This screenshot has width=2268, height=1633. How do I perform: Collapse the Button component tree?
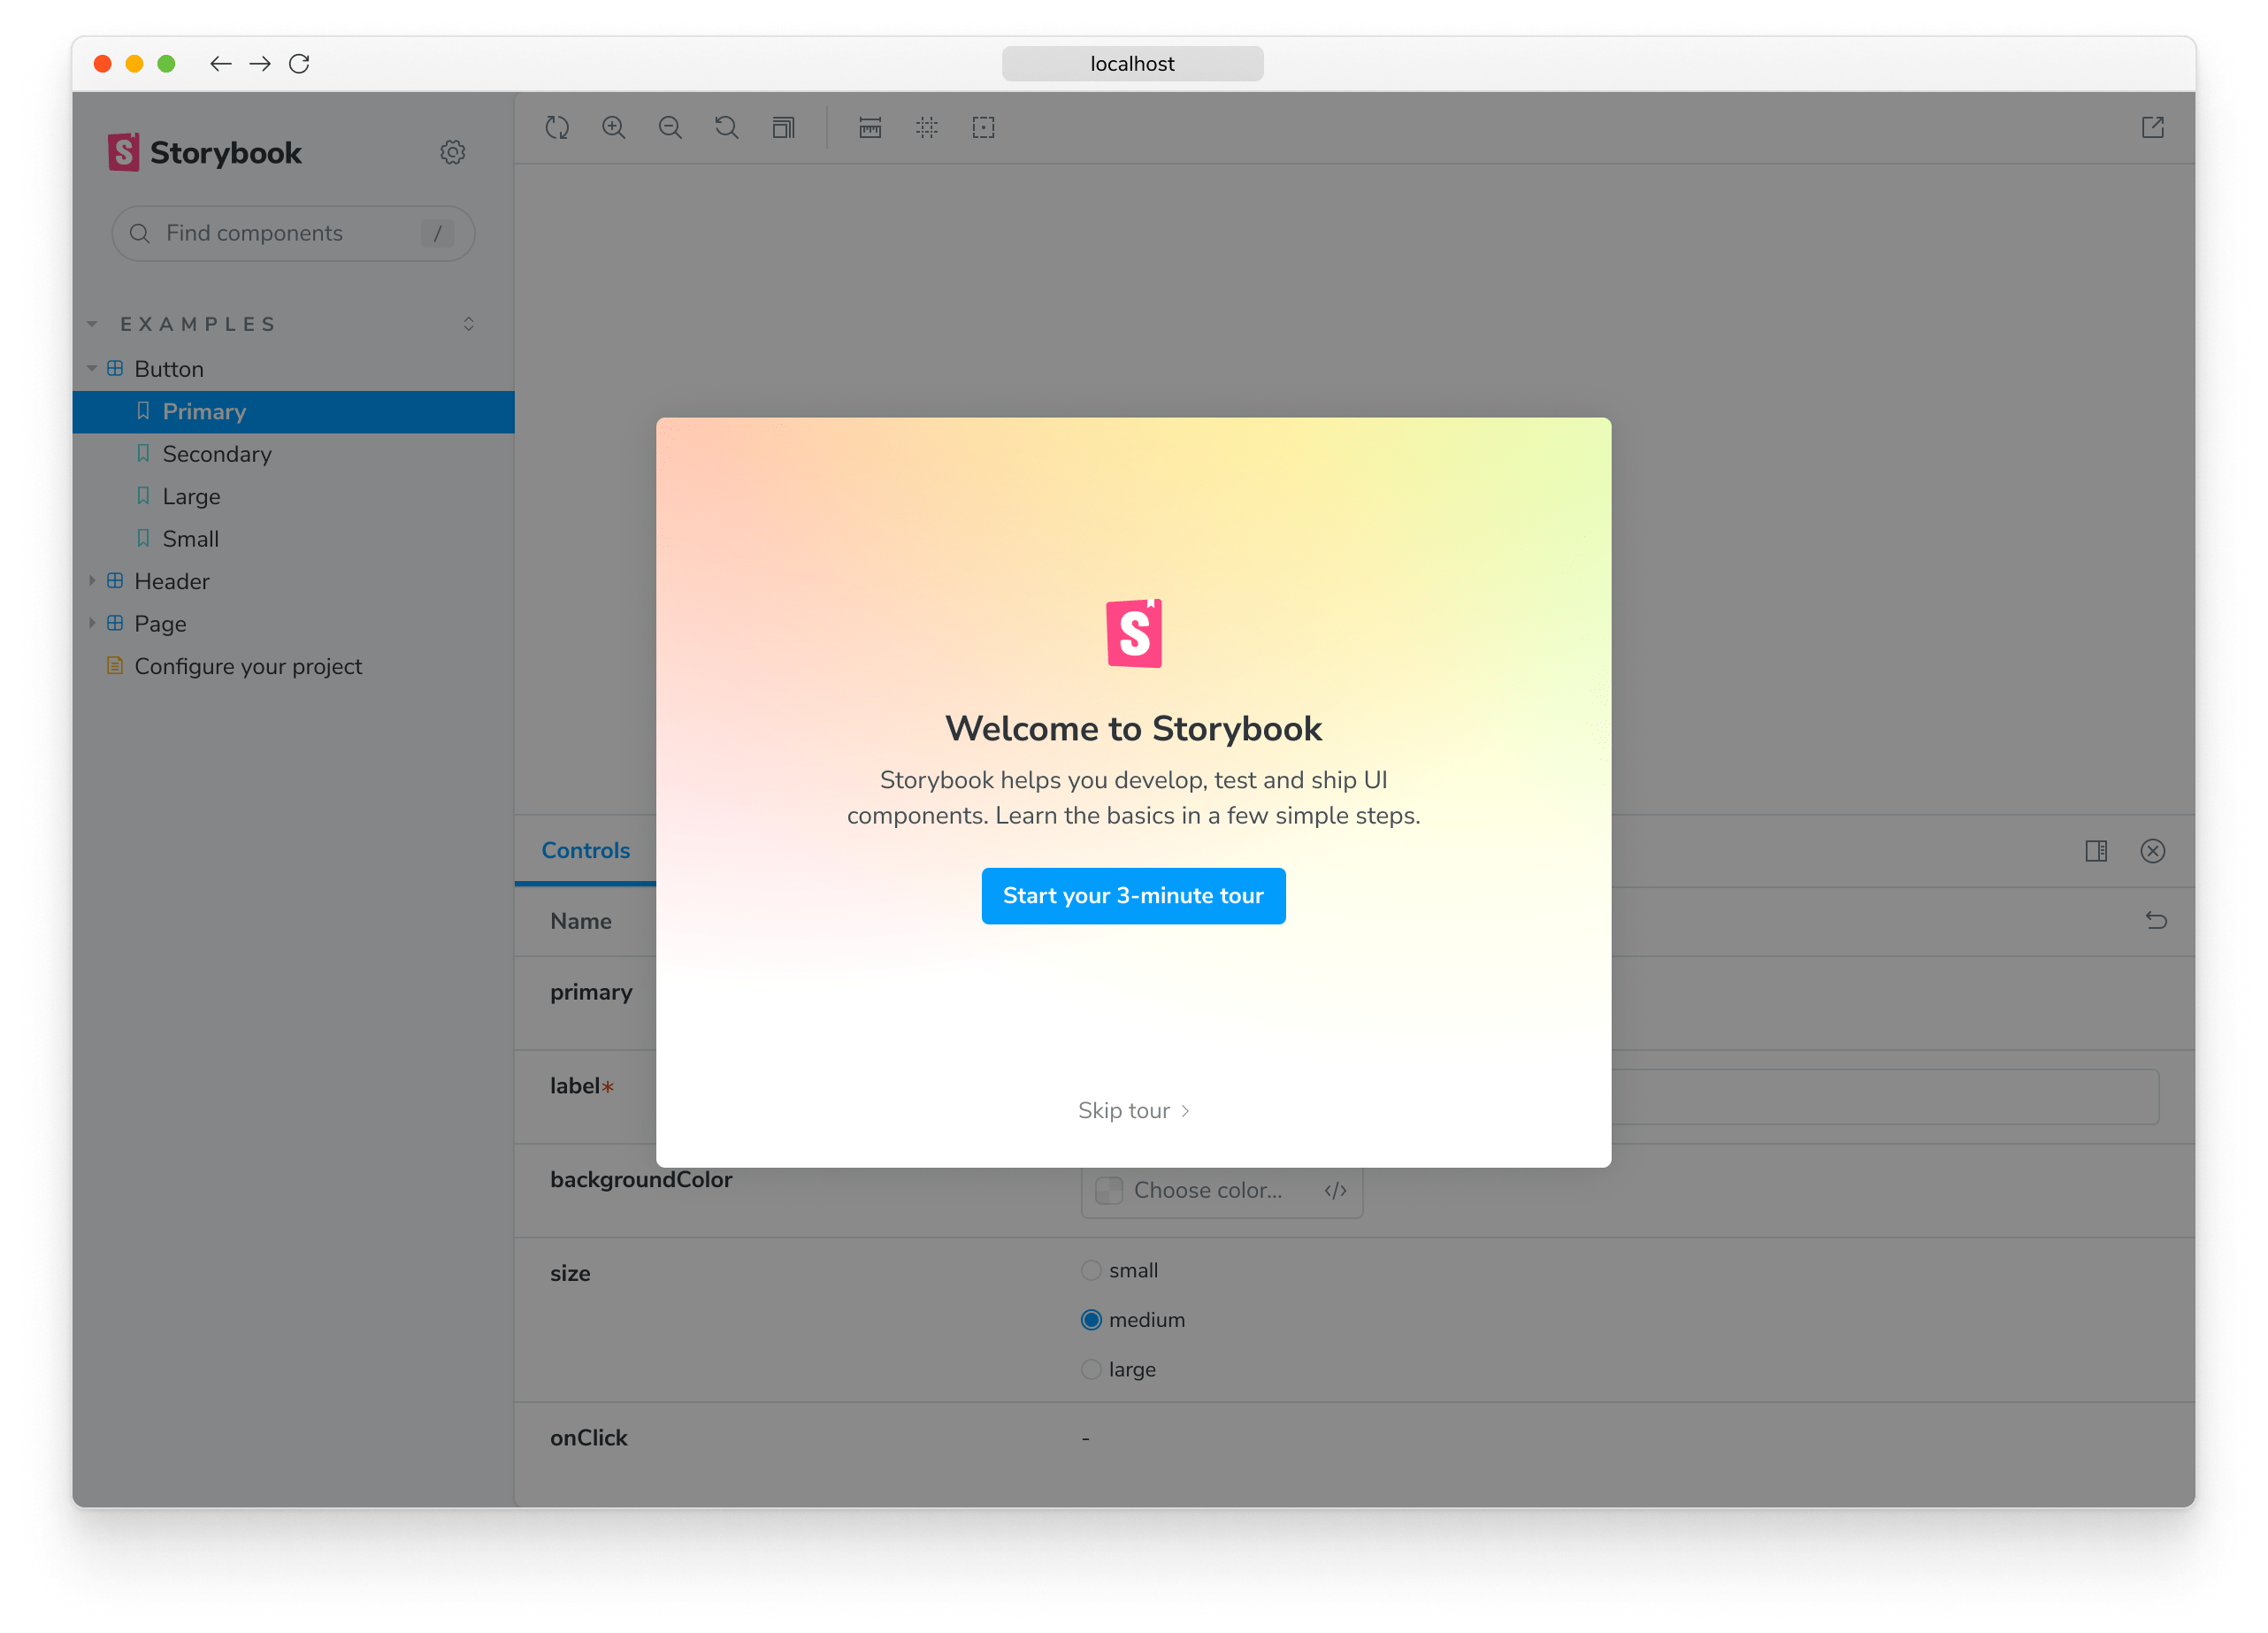pos(92,368)
